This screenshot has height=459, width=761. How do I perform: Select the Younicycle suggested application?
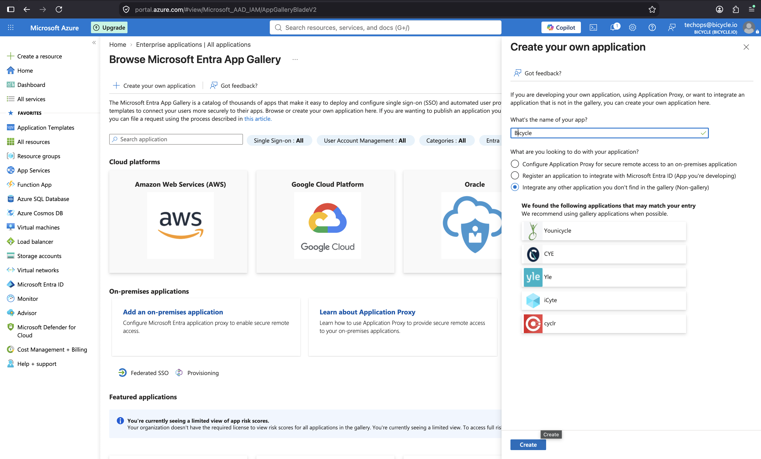tap(604, 231)
